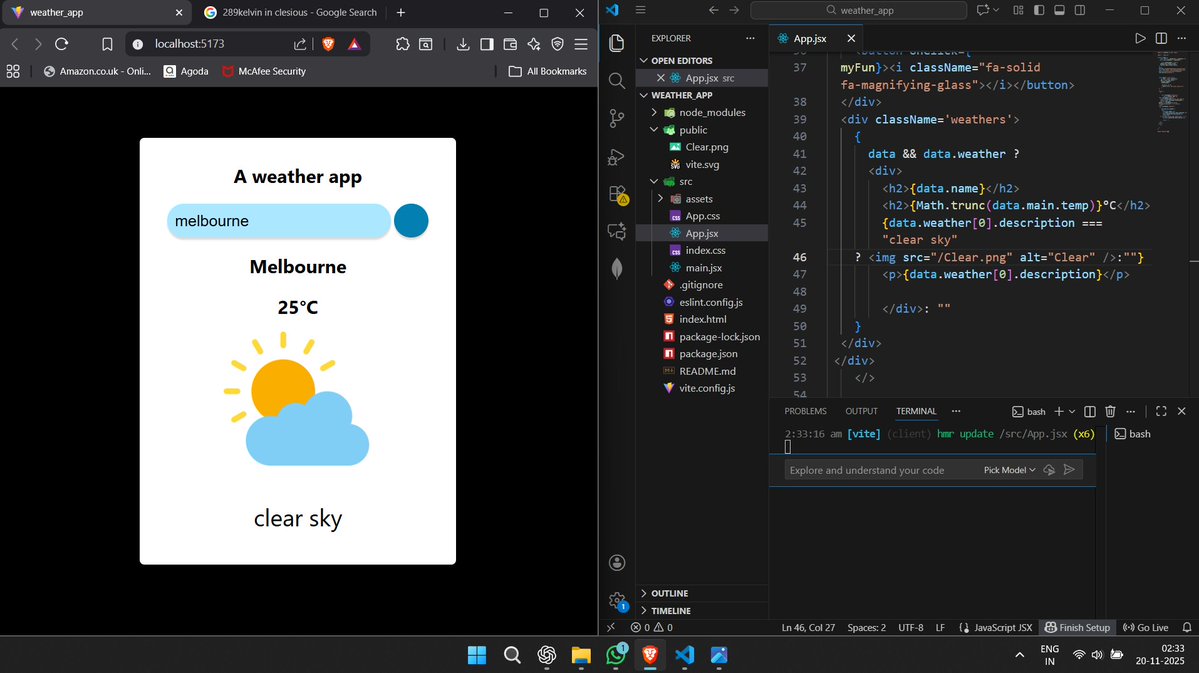Viewport: 1199px width, 673px height.
Task: Open Brave downloads icon
Action: (x=463, y=44)
